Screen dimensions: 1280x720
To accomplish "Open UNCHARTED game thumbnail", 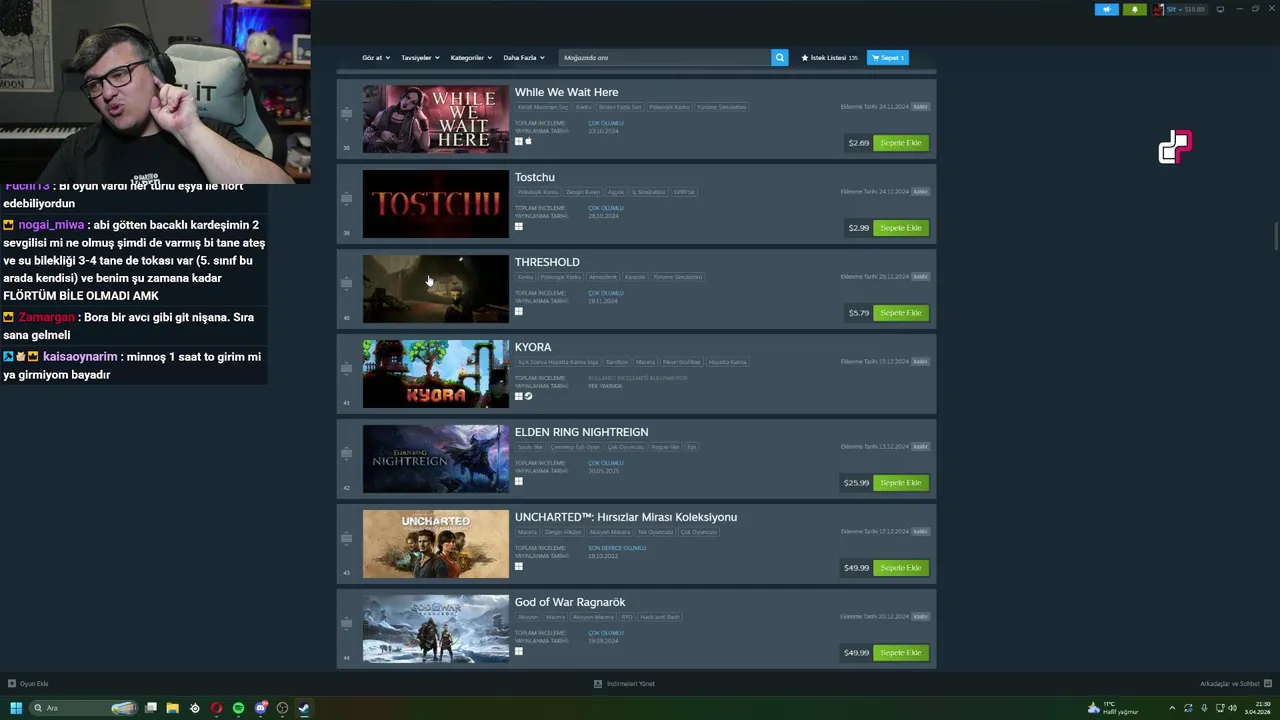I will tap(436, 544).
